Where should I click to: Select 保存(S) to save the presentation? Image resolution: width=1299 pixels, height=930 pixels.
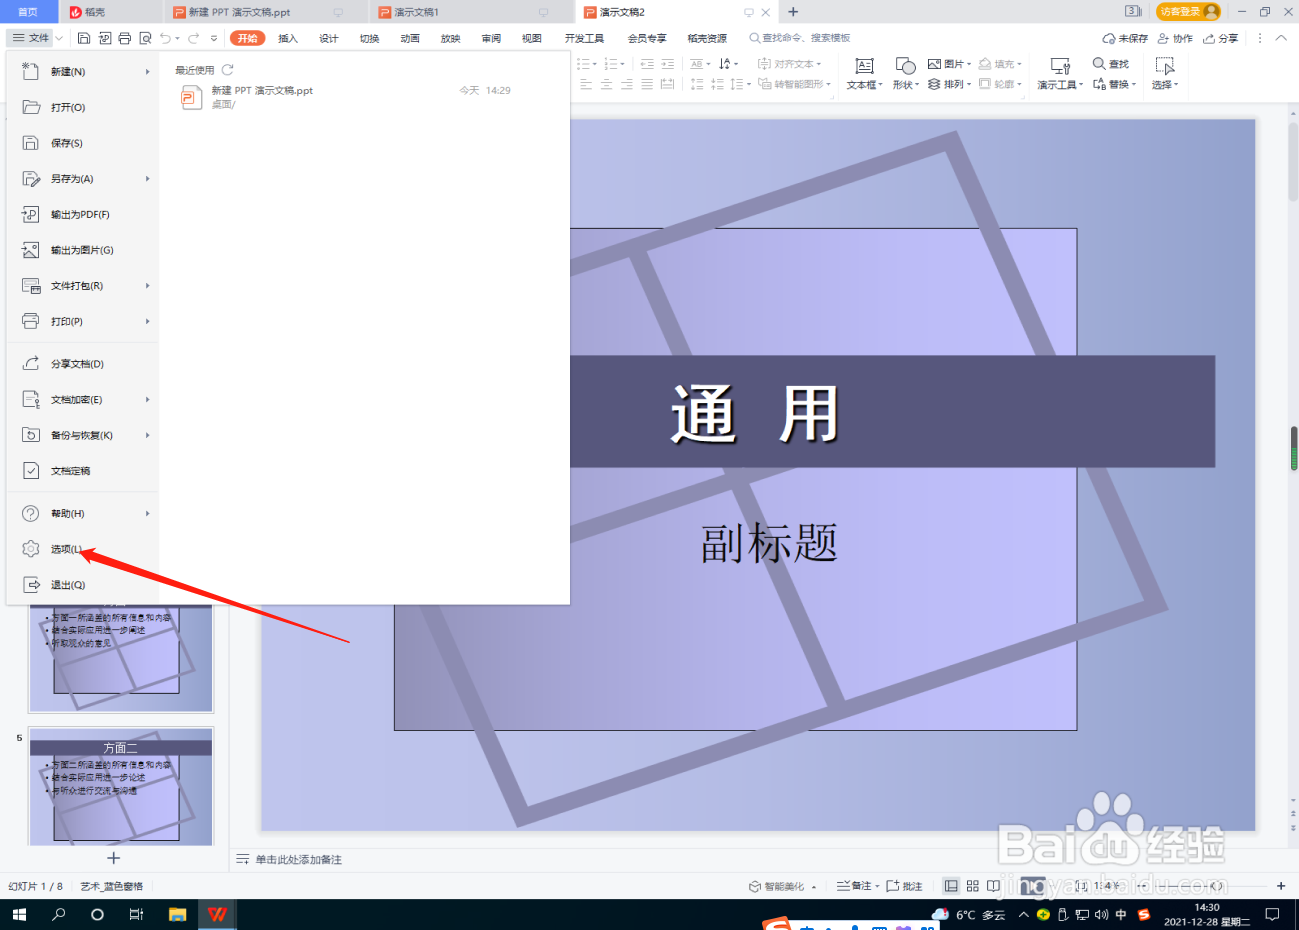(83, 143)
